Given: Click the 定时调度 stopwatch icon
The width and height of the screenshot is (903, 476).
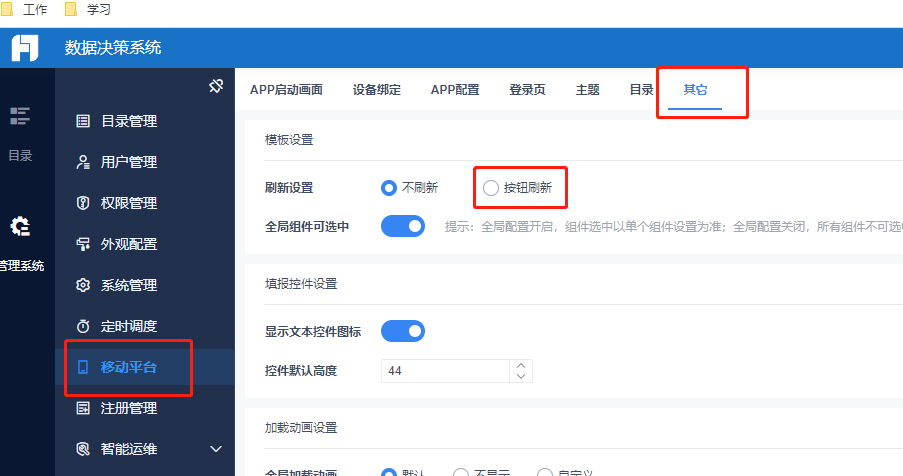Looking at the screenshot, I should (x=83, y=326).
